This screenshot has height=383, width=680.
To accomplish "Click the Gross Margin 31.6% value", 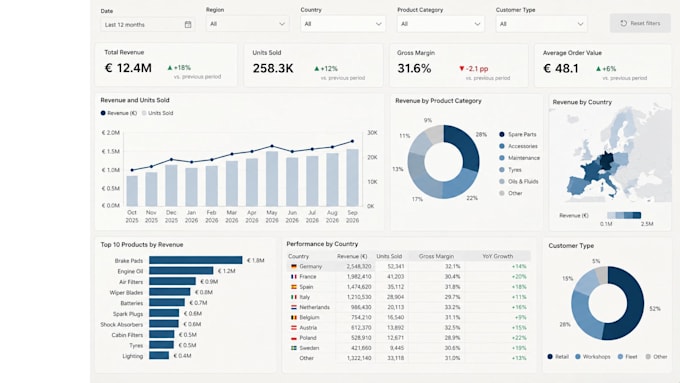I will [x=414, y=69].
